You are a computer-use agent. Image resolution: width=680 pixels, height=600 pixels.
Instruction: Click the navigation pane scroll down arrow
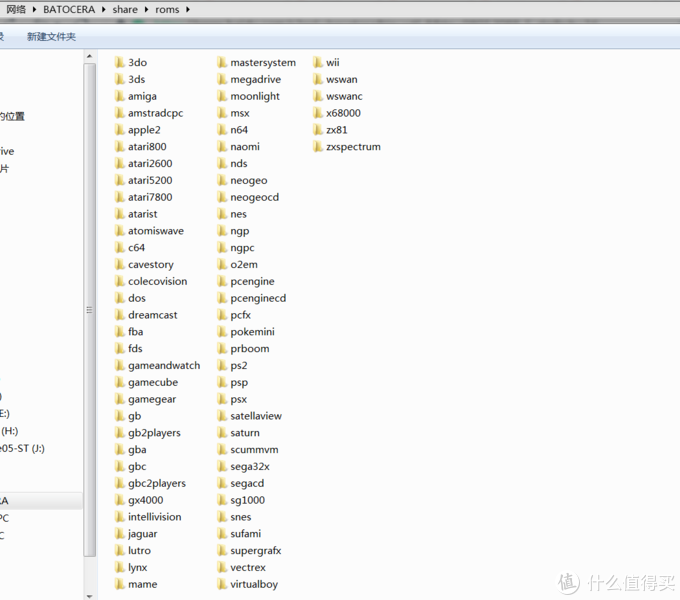point(89,597)
